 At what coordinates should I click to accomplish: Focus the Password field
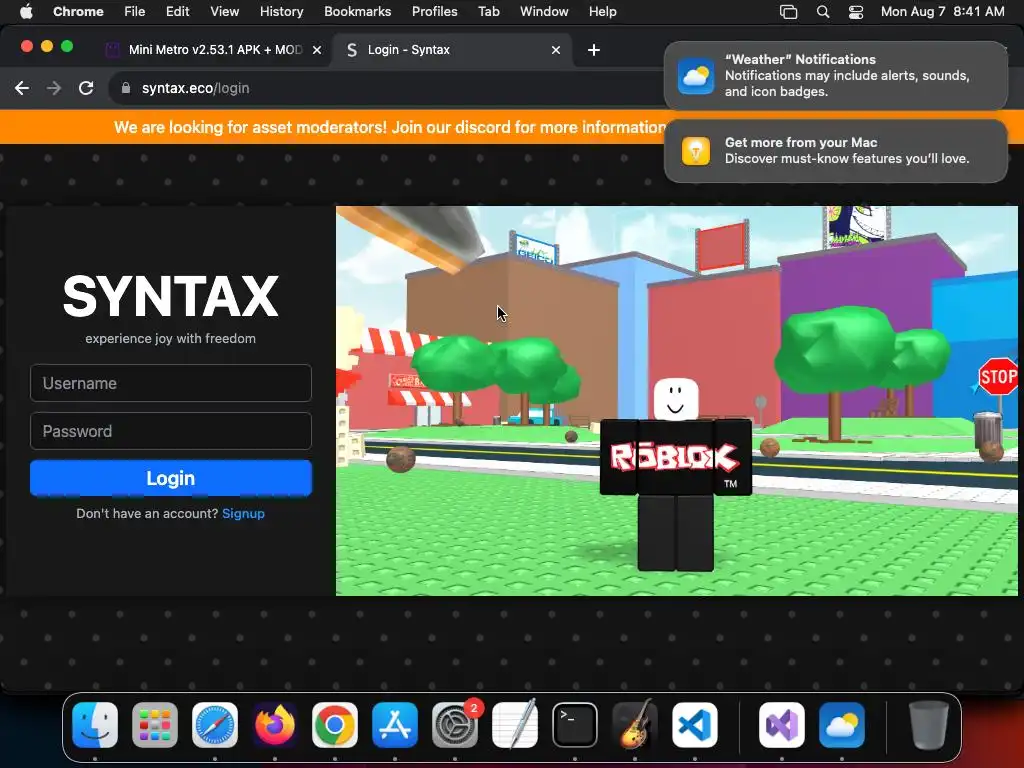click(170, 431)
